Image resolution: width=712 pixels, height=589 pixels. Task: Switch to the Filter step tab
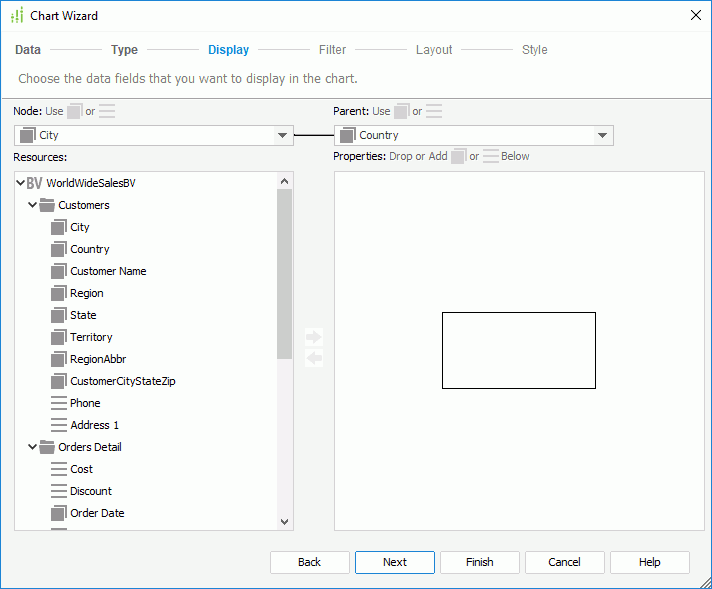tap(332, 50)
